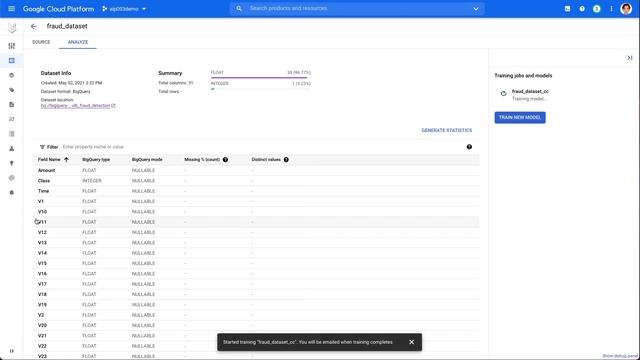Click the help icon beside Distinct values
The width and height of the screenshot is (640, 360).
(286, 160)
